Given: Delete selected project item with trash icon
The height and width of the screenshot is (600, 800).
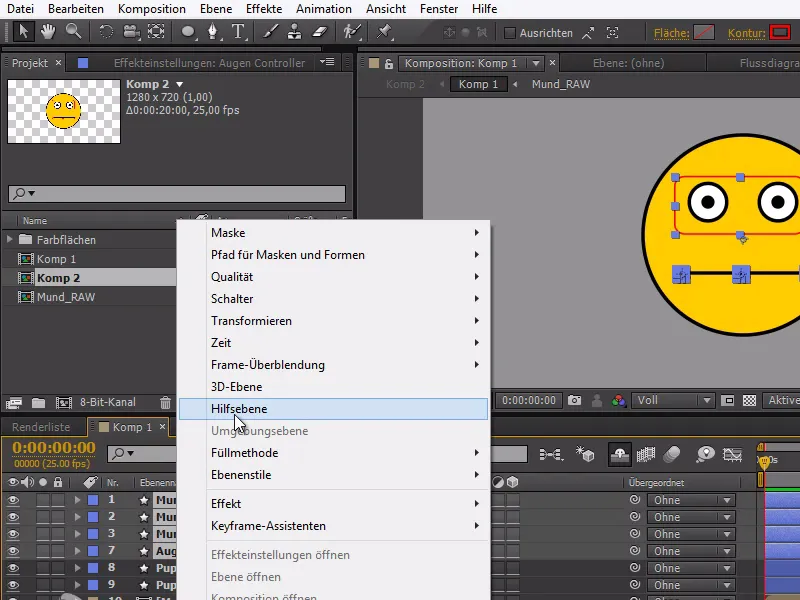Looking at the screenshot, I should click(x=165, y=403).
